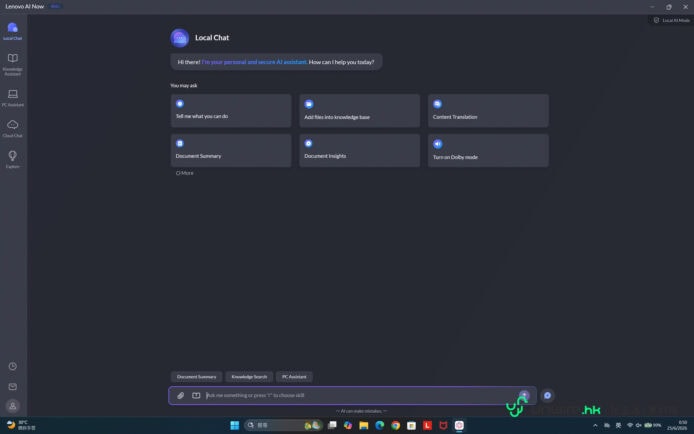Select the 'Tell me what you can do' card
The width and height of the screenshot is (694, 434).
point(231,111)
